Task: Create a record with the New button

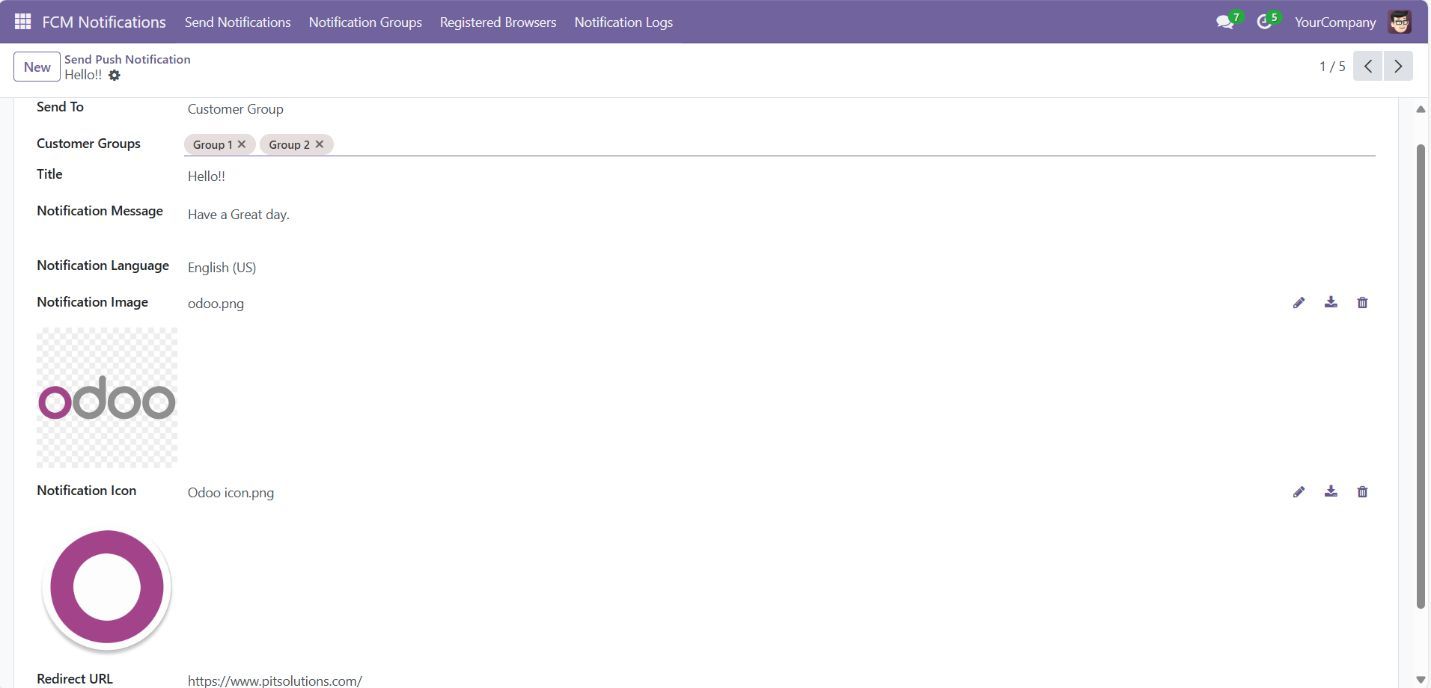Action: tap(36, 66)
